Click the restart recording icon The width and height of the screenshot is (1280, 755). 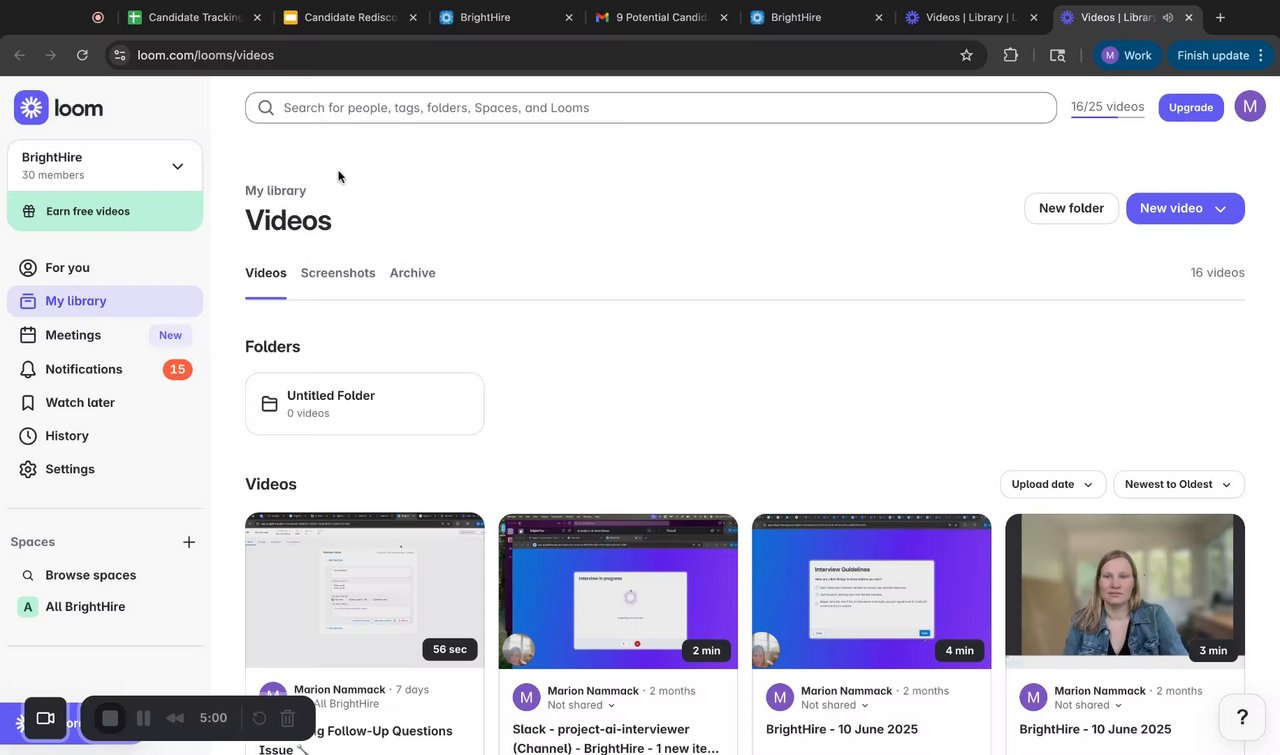pos(259,718)
